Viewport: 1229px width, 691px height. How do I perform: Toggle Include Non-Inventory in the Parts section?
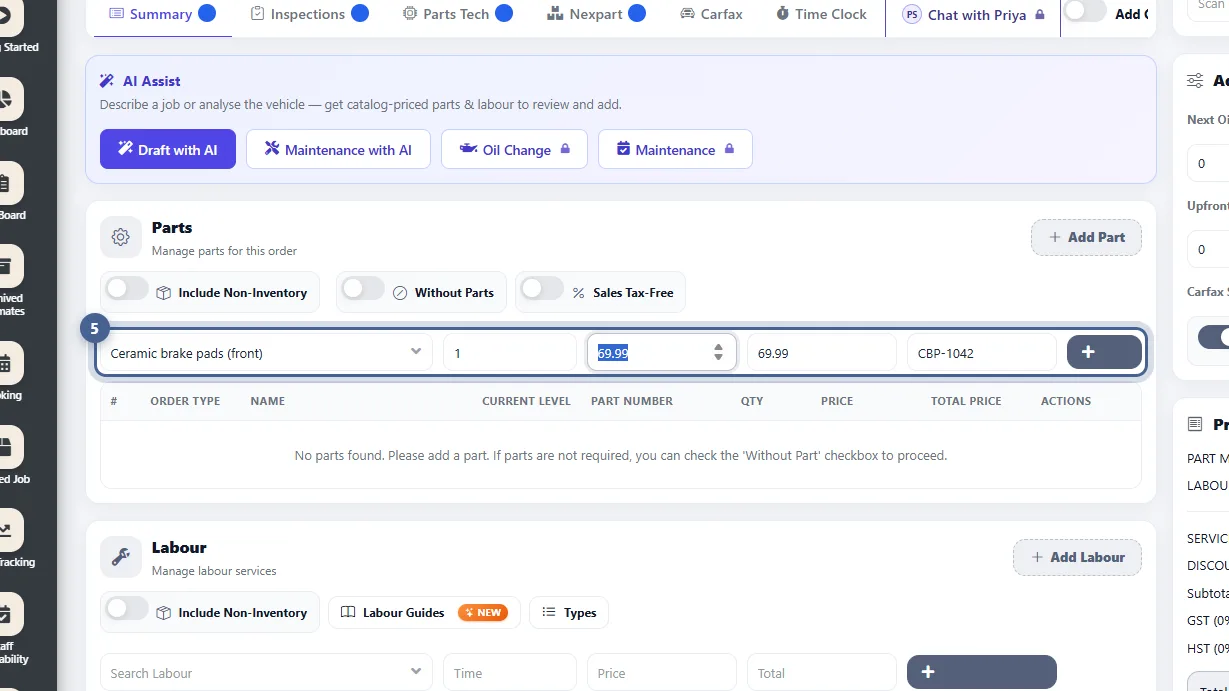[127, 289]
